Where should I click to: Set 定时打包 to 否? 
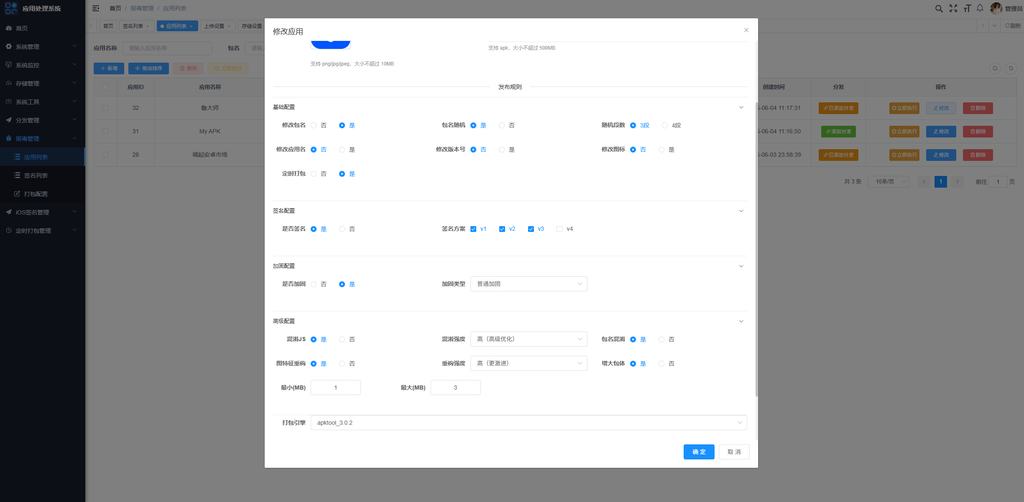coord(314,174)
